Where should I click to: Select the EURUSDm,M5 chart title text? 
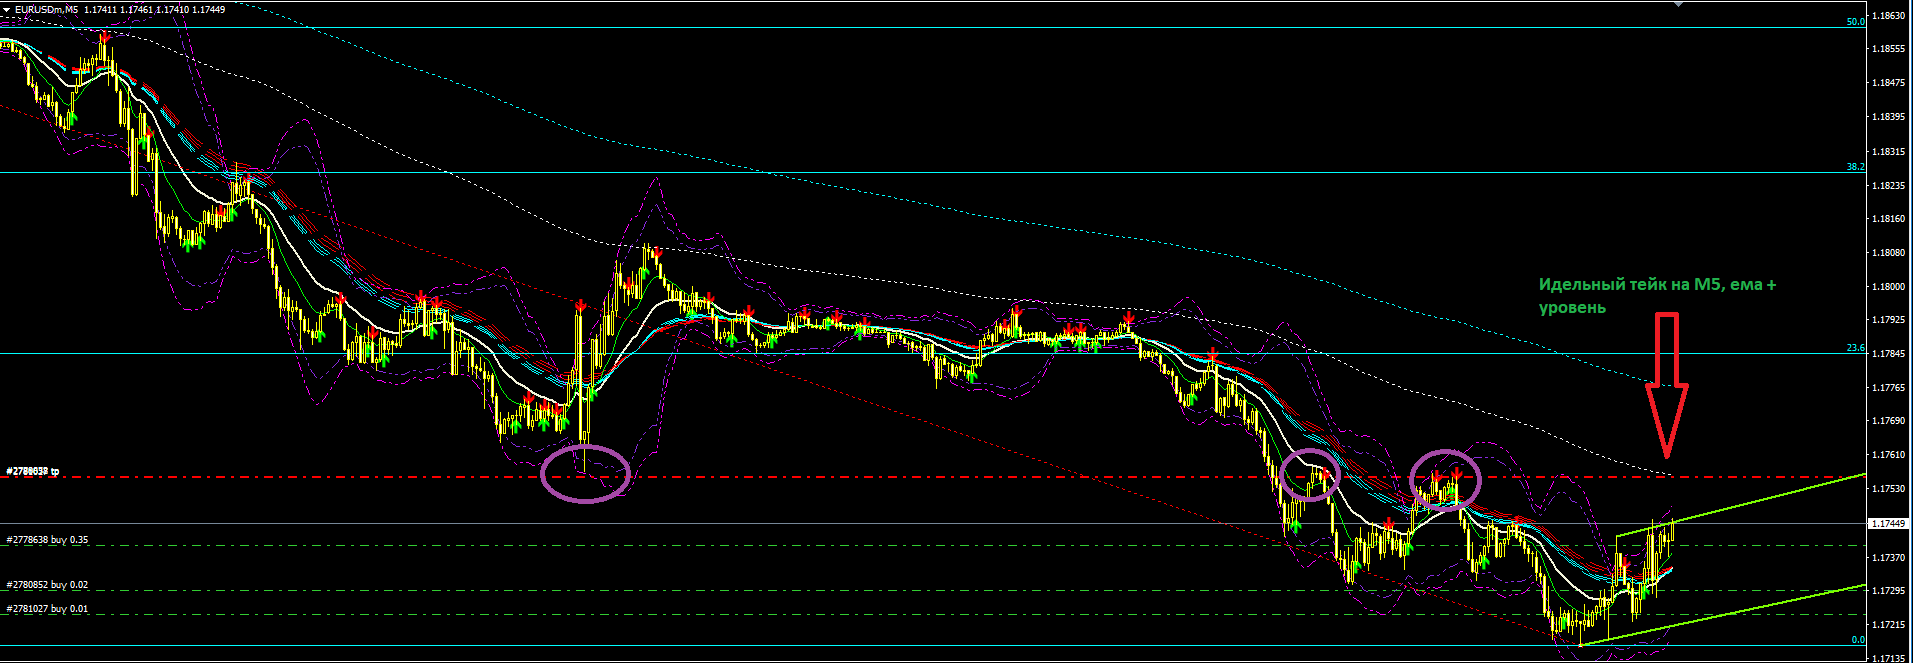pyautogui.click(x=47, y=9)
